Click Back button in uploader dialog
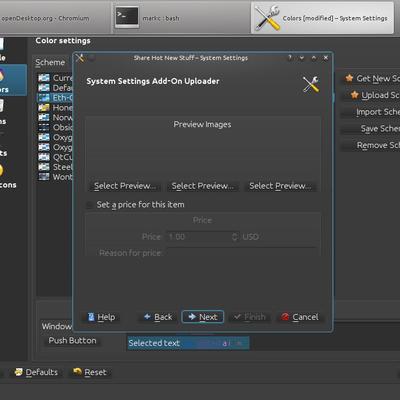400x400 pixels. pos(158,317)
